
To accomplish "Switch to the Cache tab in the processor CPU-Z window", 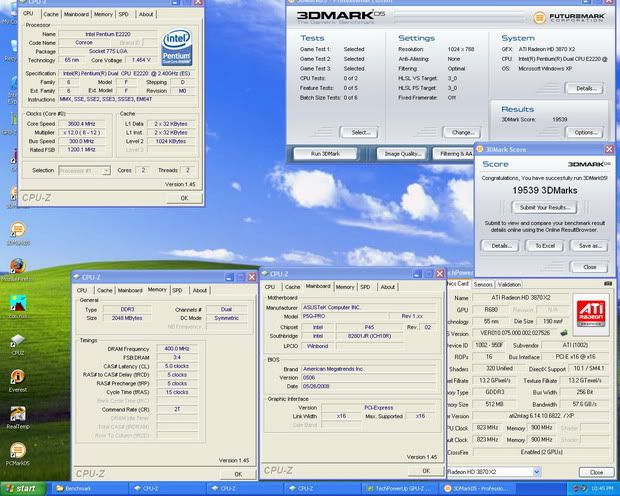I will point(51,14).
